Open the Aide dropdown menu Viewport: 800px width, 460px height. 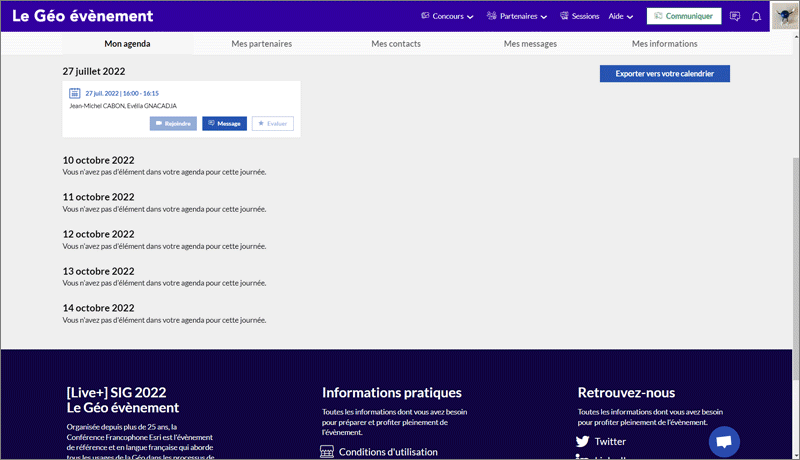click(621, 16)
